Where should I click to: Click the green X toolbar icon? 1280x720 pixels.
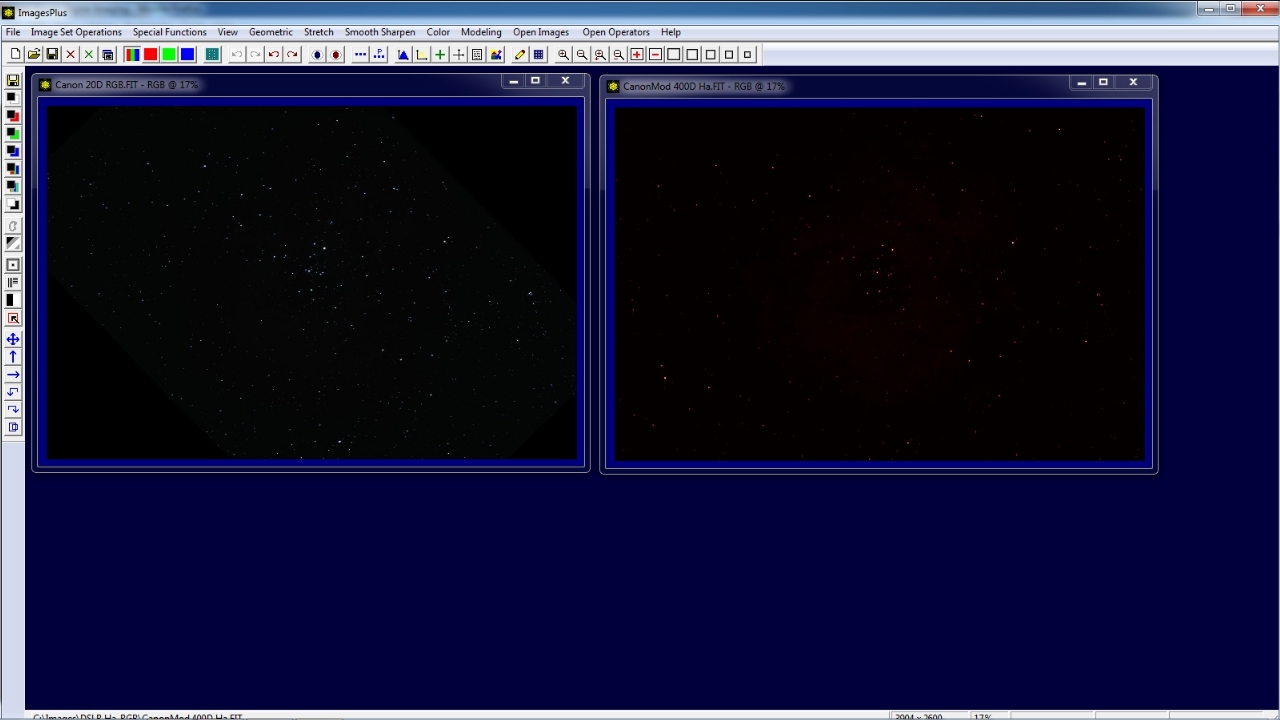click(x=89, y=54)
